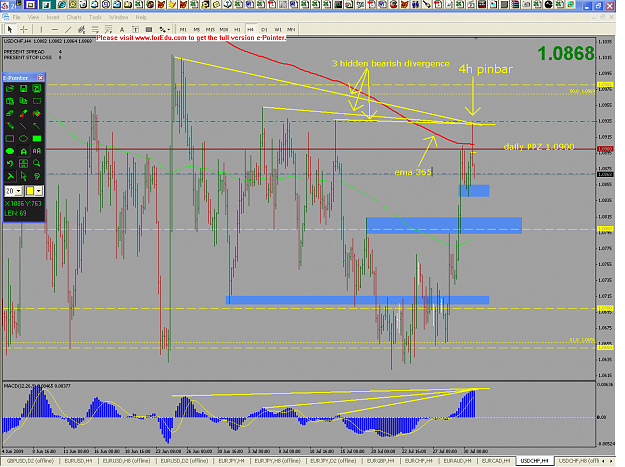This screenshot has width=625, height=467.
Task: Open the View menu
Action: (33, 17)
